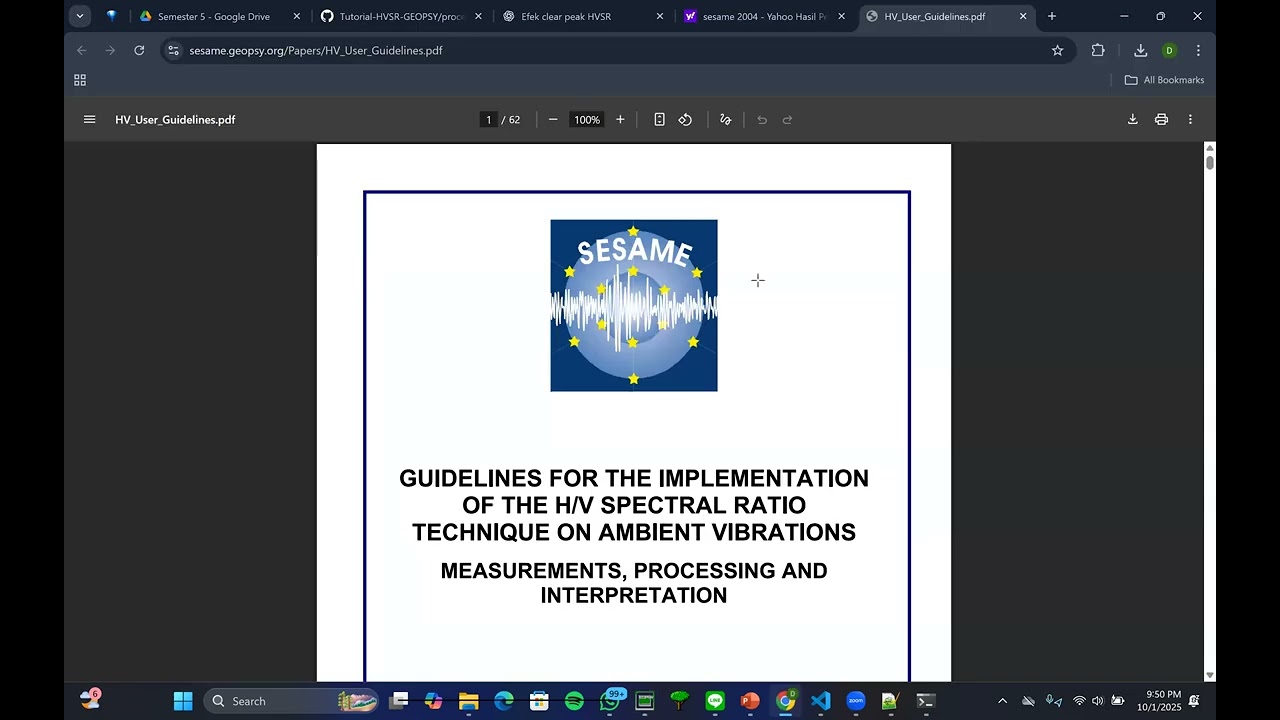The image size is (1280, 720).
Task: Click the PDF page number field
Action: click(489, 120)
